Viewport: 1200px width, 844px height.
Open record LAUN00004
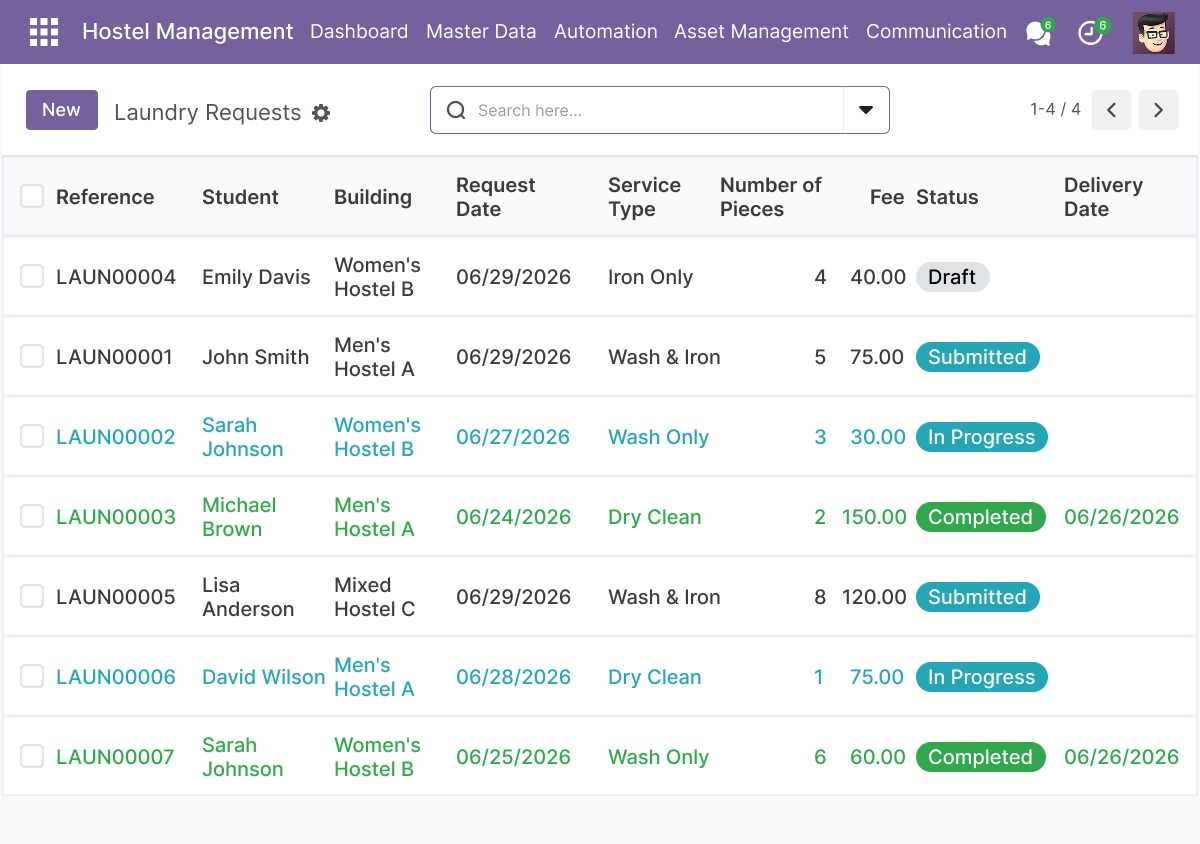(x=116, y=277)
